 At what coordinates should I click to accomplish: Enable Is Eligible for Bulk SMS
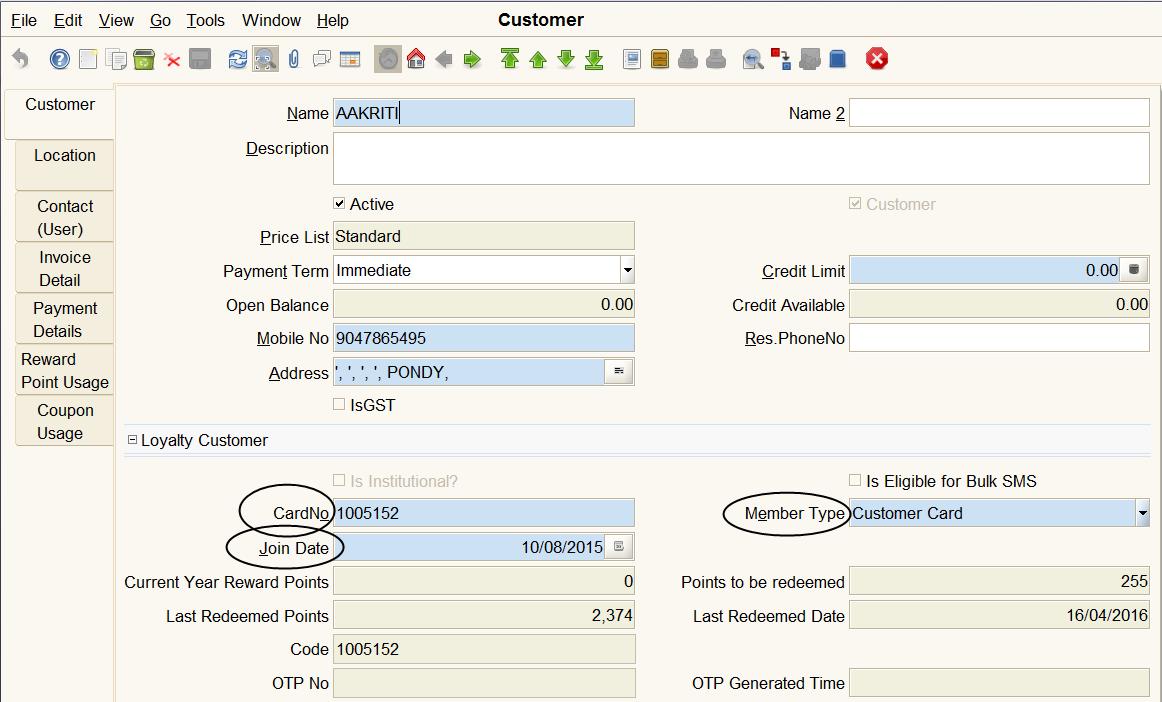(855, 480)
